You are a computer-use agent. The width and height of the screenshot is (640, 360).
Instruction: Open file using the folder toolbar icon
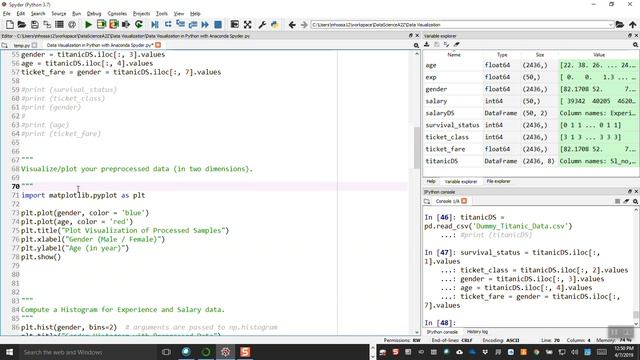[x=22, y=24]
